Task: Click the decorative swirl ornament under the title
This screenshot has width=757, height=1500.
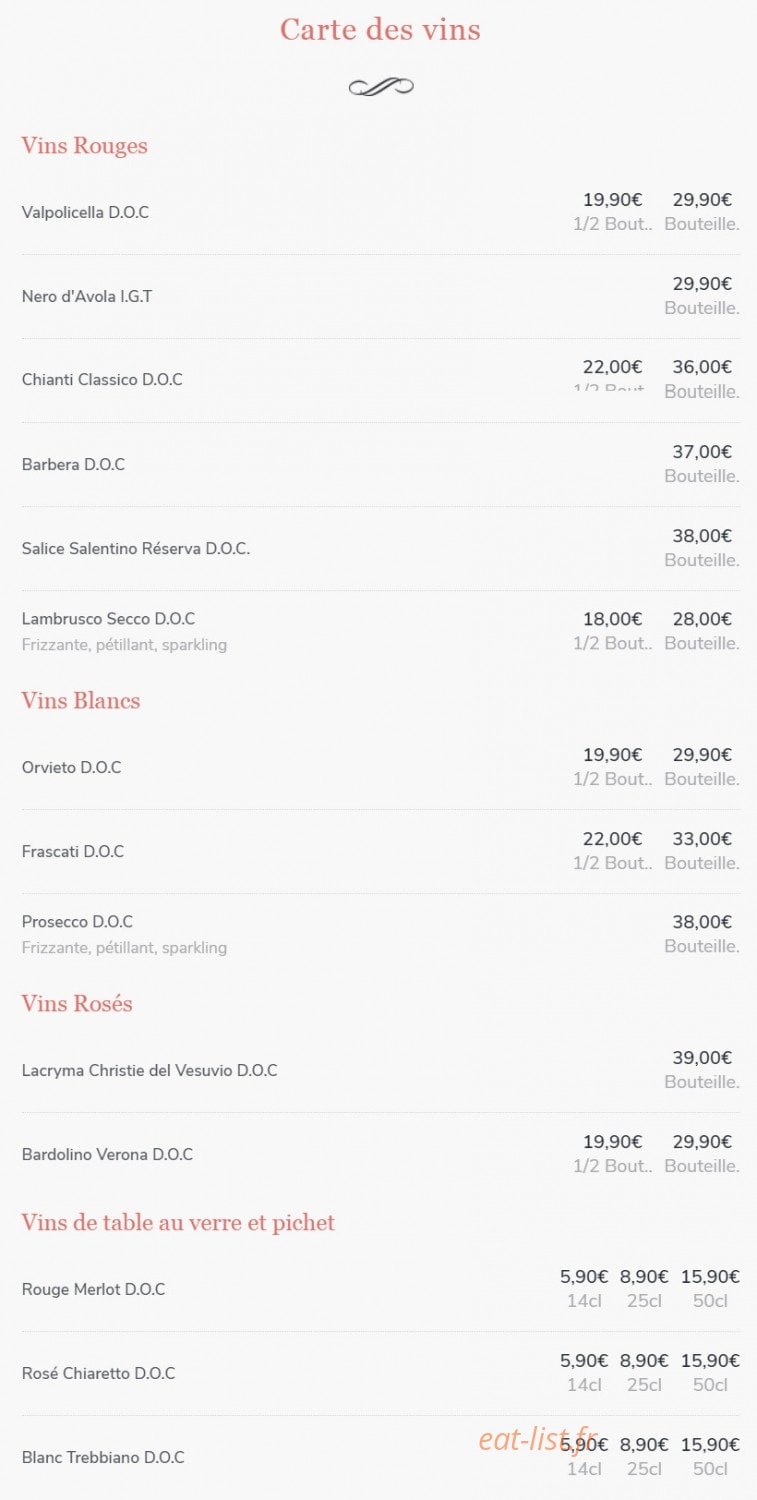Action: click(381, 87)
